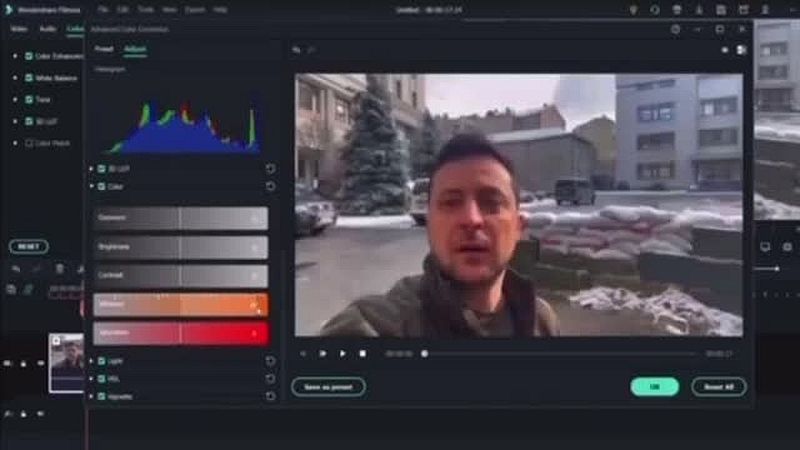Lock the video track in timeline
The width and height of the screenshot is (800, 450).
pos(23,364)
